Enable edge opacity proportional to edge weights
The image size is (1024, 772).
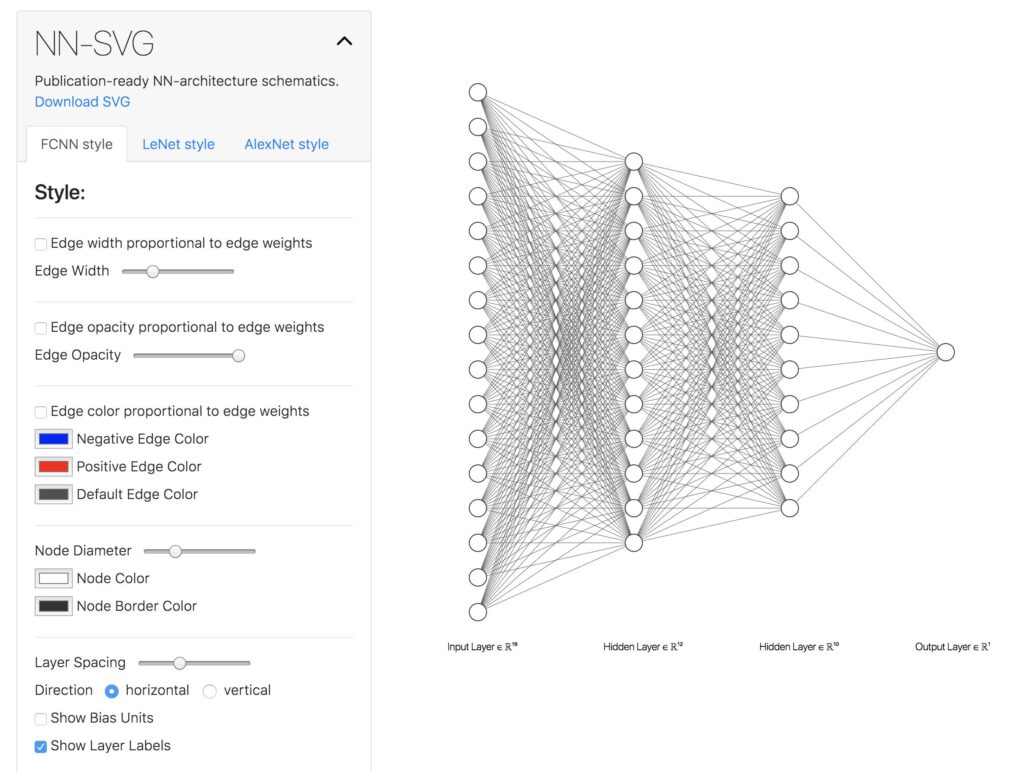[x=40, y=327]
